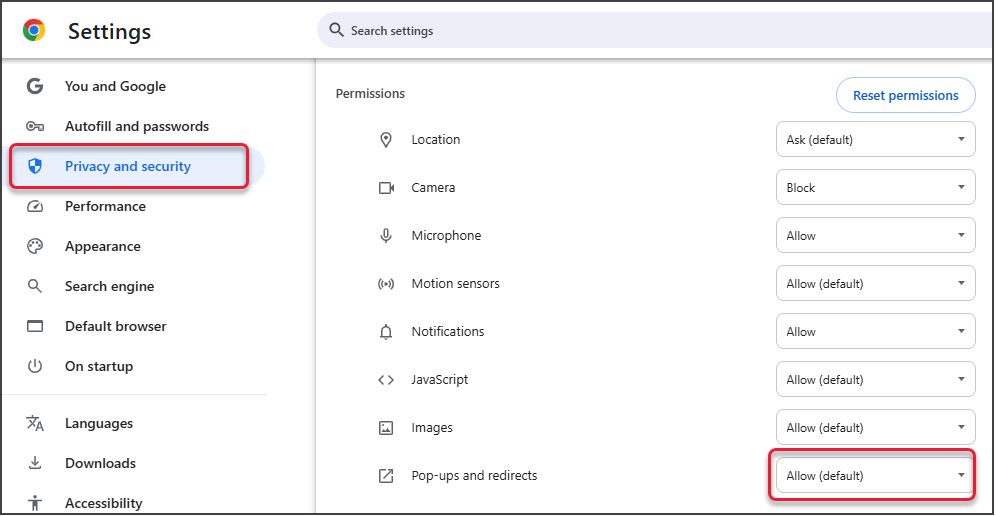Focus the Search settings field
Screen dimensions: 996x516
click(650, 31)
